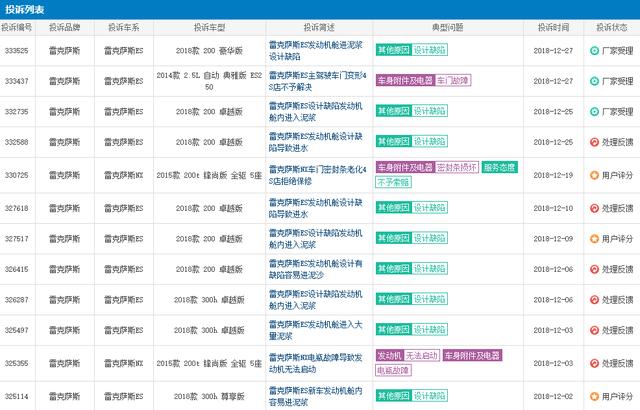Click the 投诉列表 panel title
This screenshot has width=640, height=410.
[25, 9]
